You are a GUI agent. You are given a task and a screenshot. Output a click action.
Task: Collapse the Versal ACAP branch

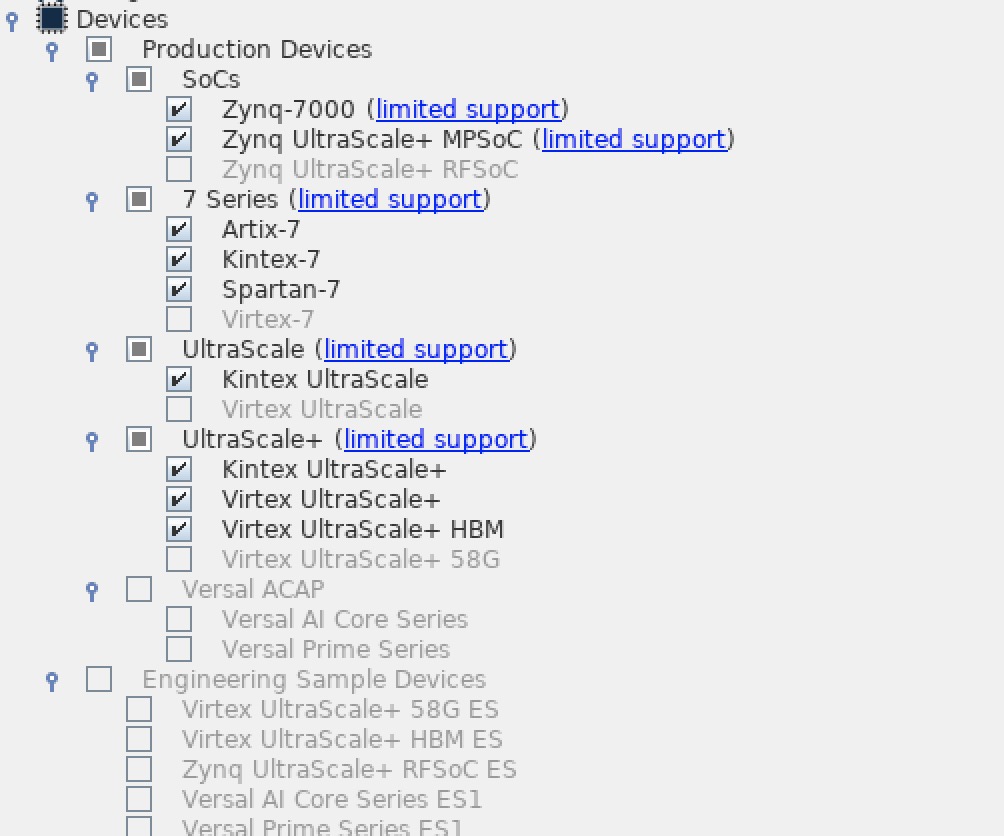pyautogui.click(x=91, y=591)
